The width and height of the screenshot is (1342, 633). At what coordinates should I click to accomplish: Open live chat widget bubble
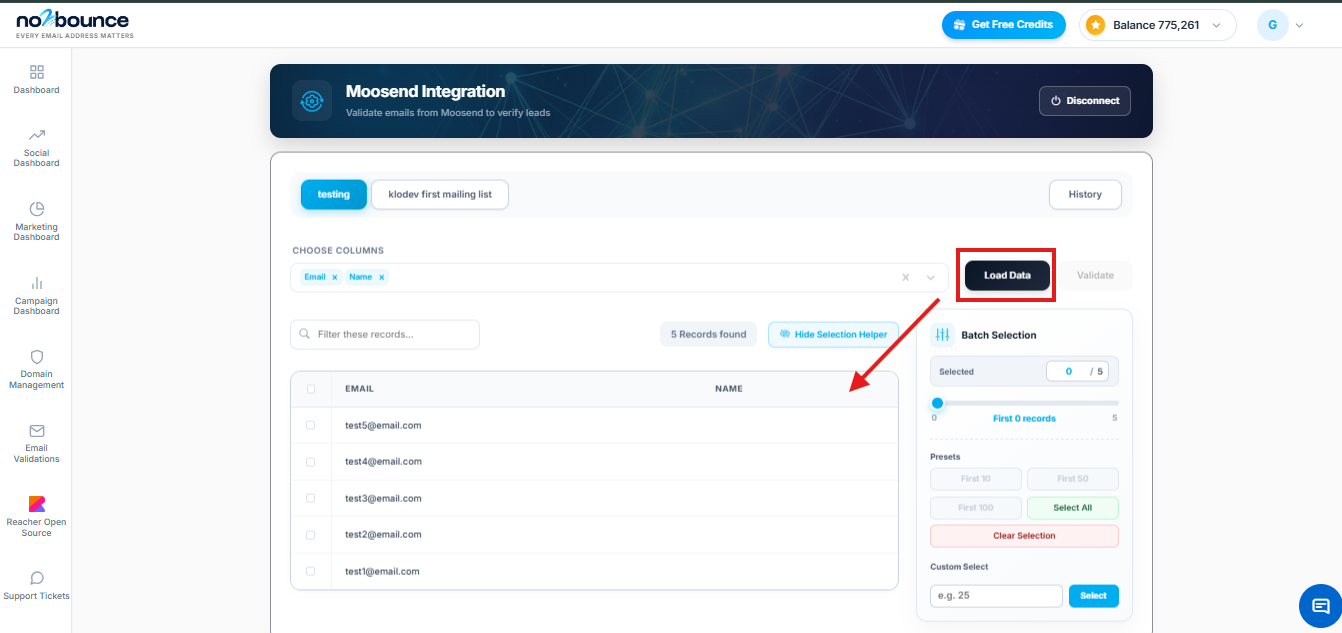click(x=1320, y=606)
